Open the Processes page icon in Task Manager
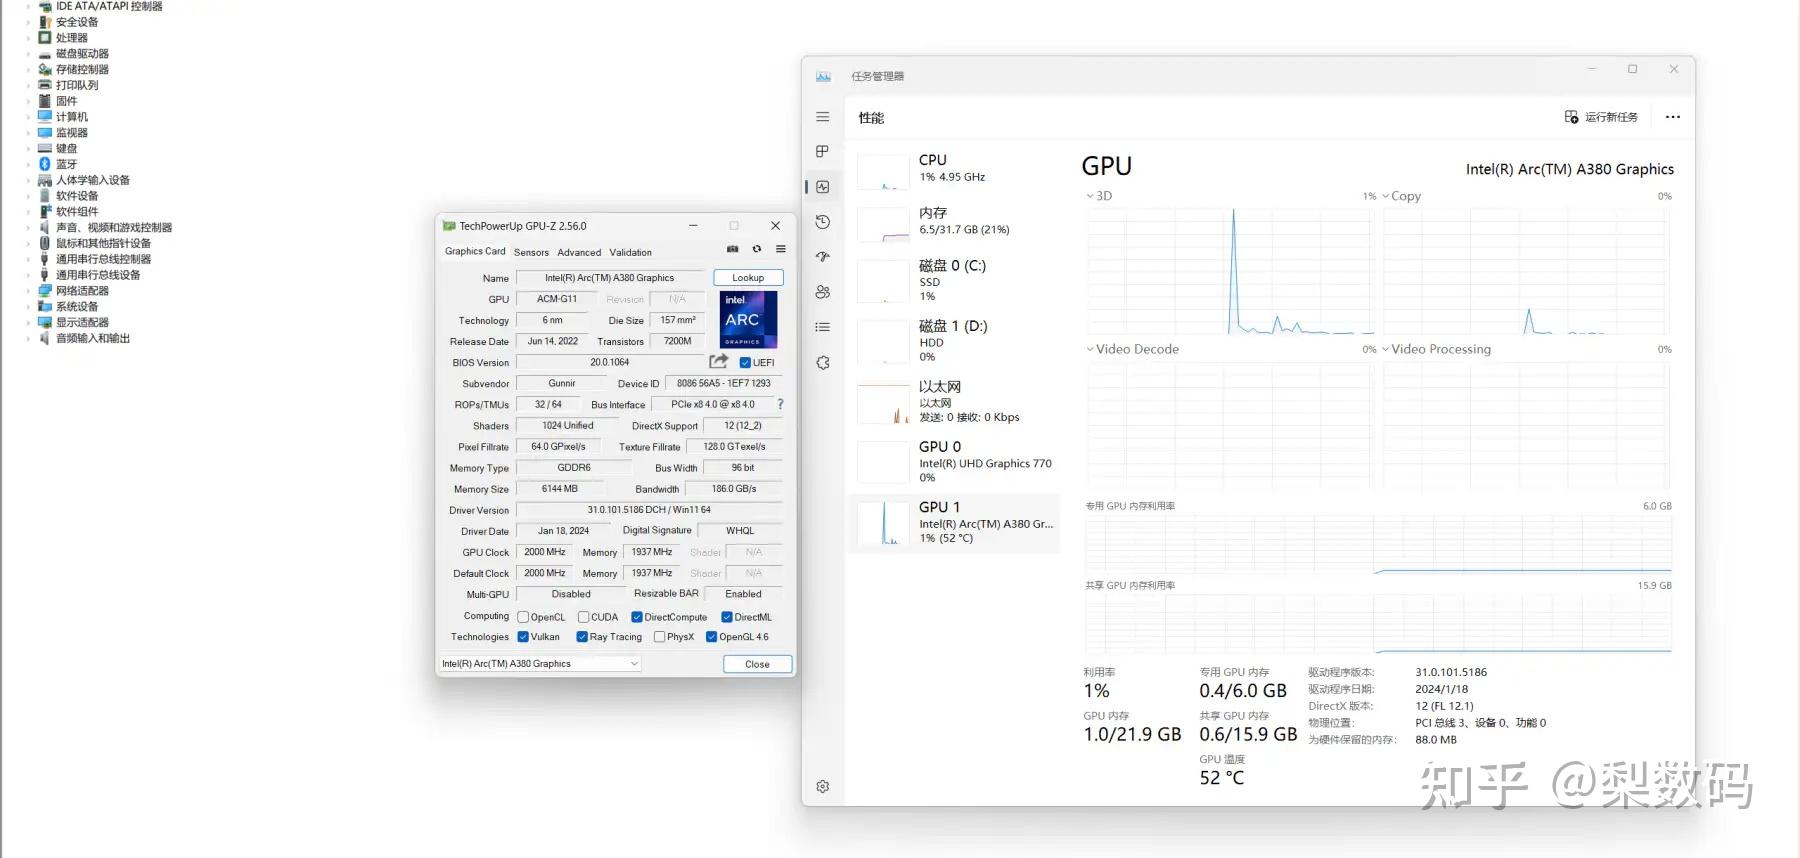 click(823, 151)
